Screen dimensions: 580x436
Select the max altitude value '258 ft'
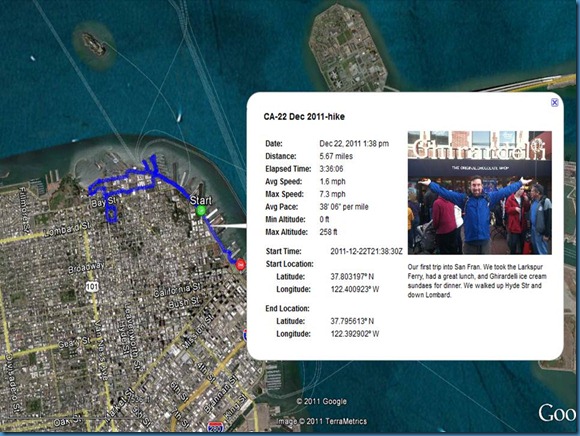[328, 232]
